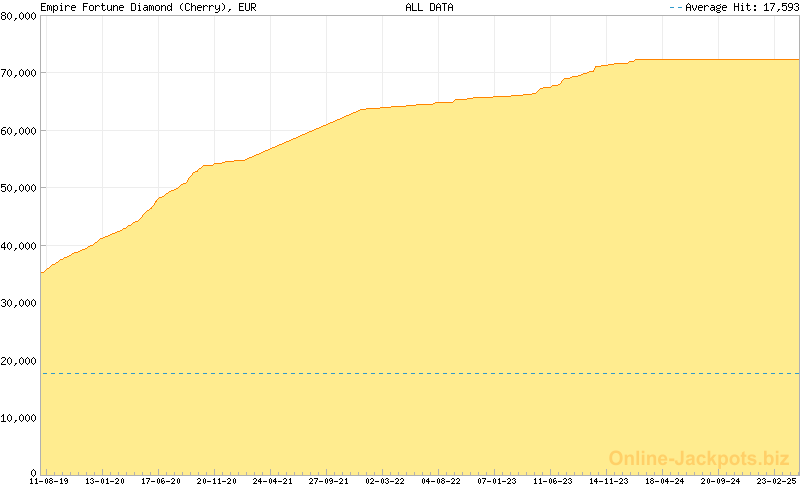This screenshot has width=800, height=490.
Task: Select the 20-09-24 date label
Action: (721, 481)
